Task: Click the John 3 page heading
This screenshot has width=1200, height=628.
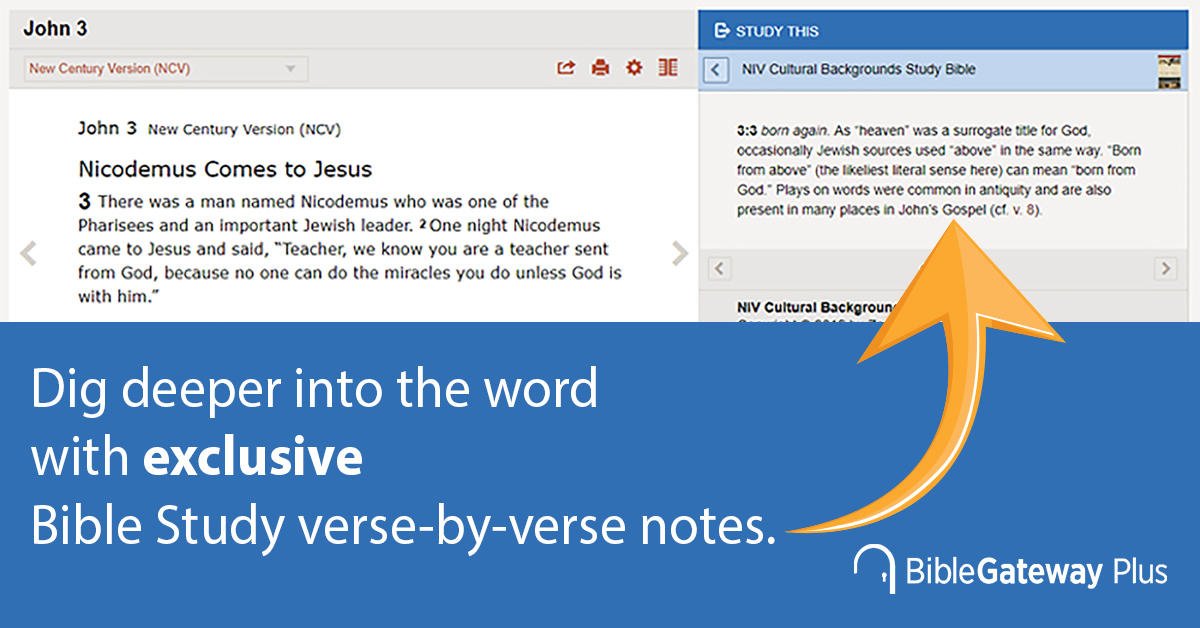Action: tap(55, 28)
